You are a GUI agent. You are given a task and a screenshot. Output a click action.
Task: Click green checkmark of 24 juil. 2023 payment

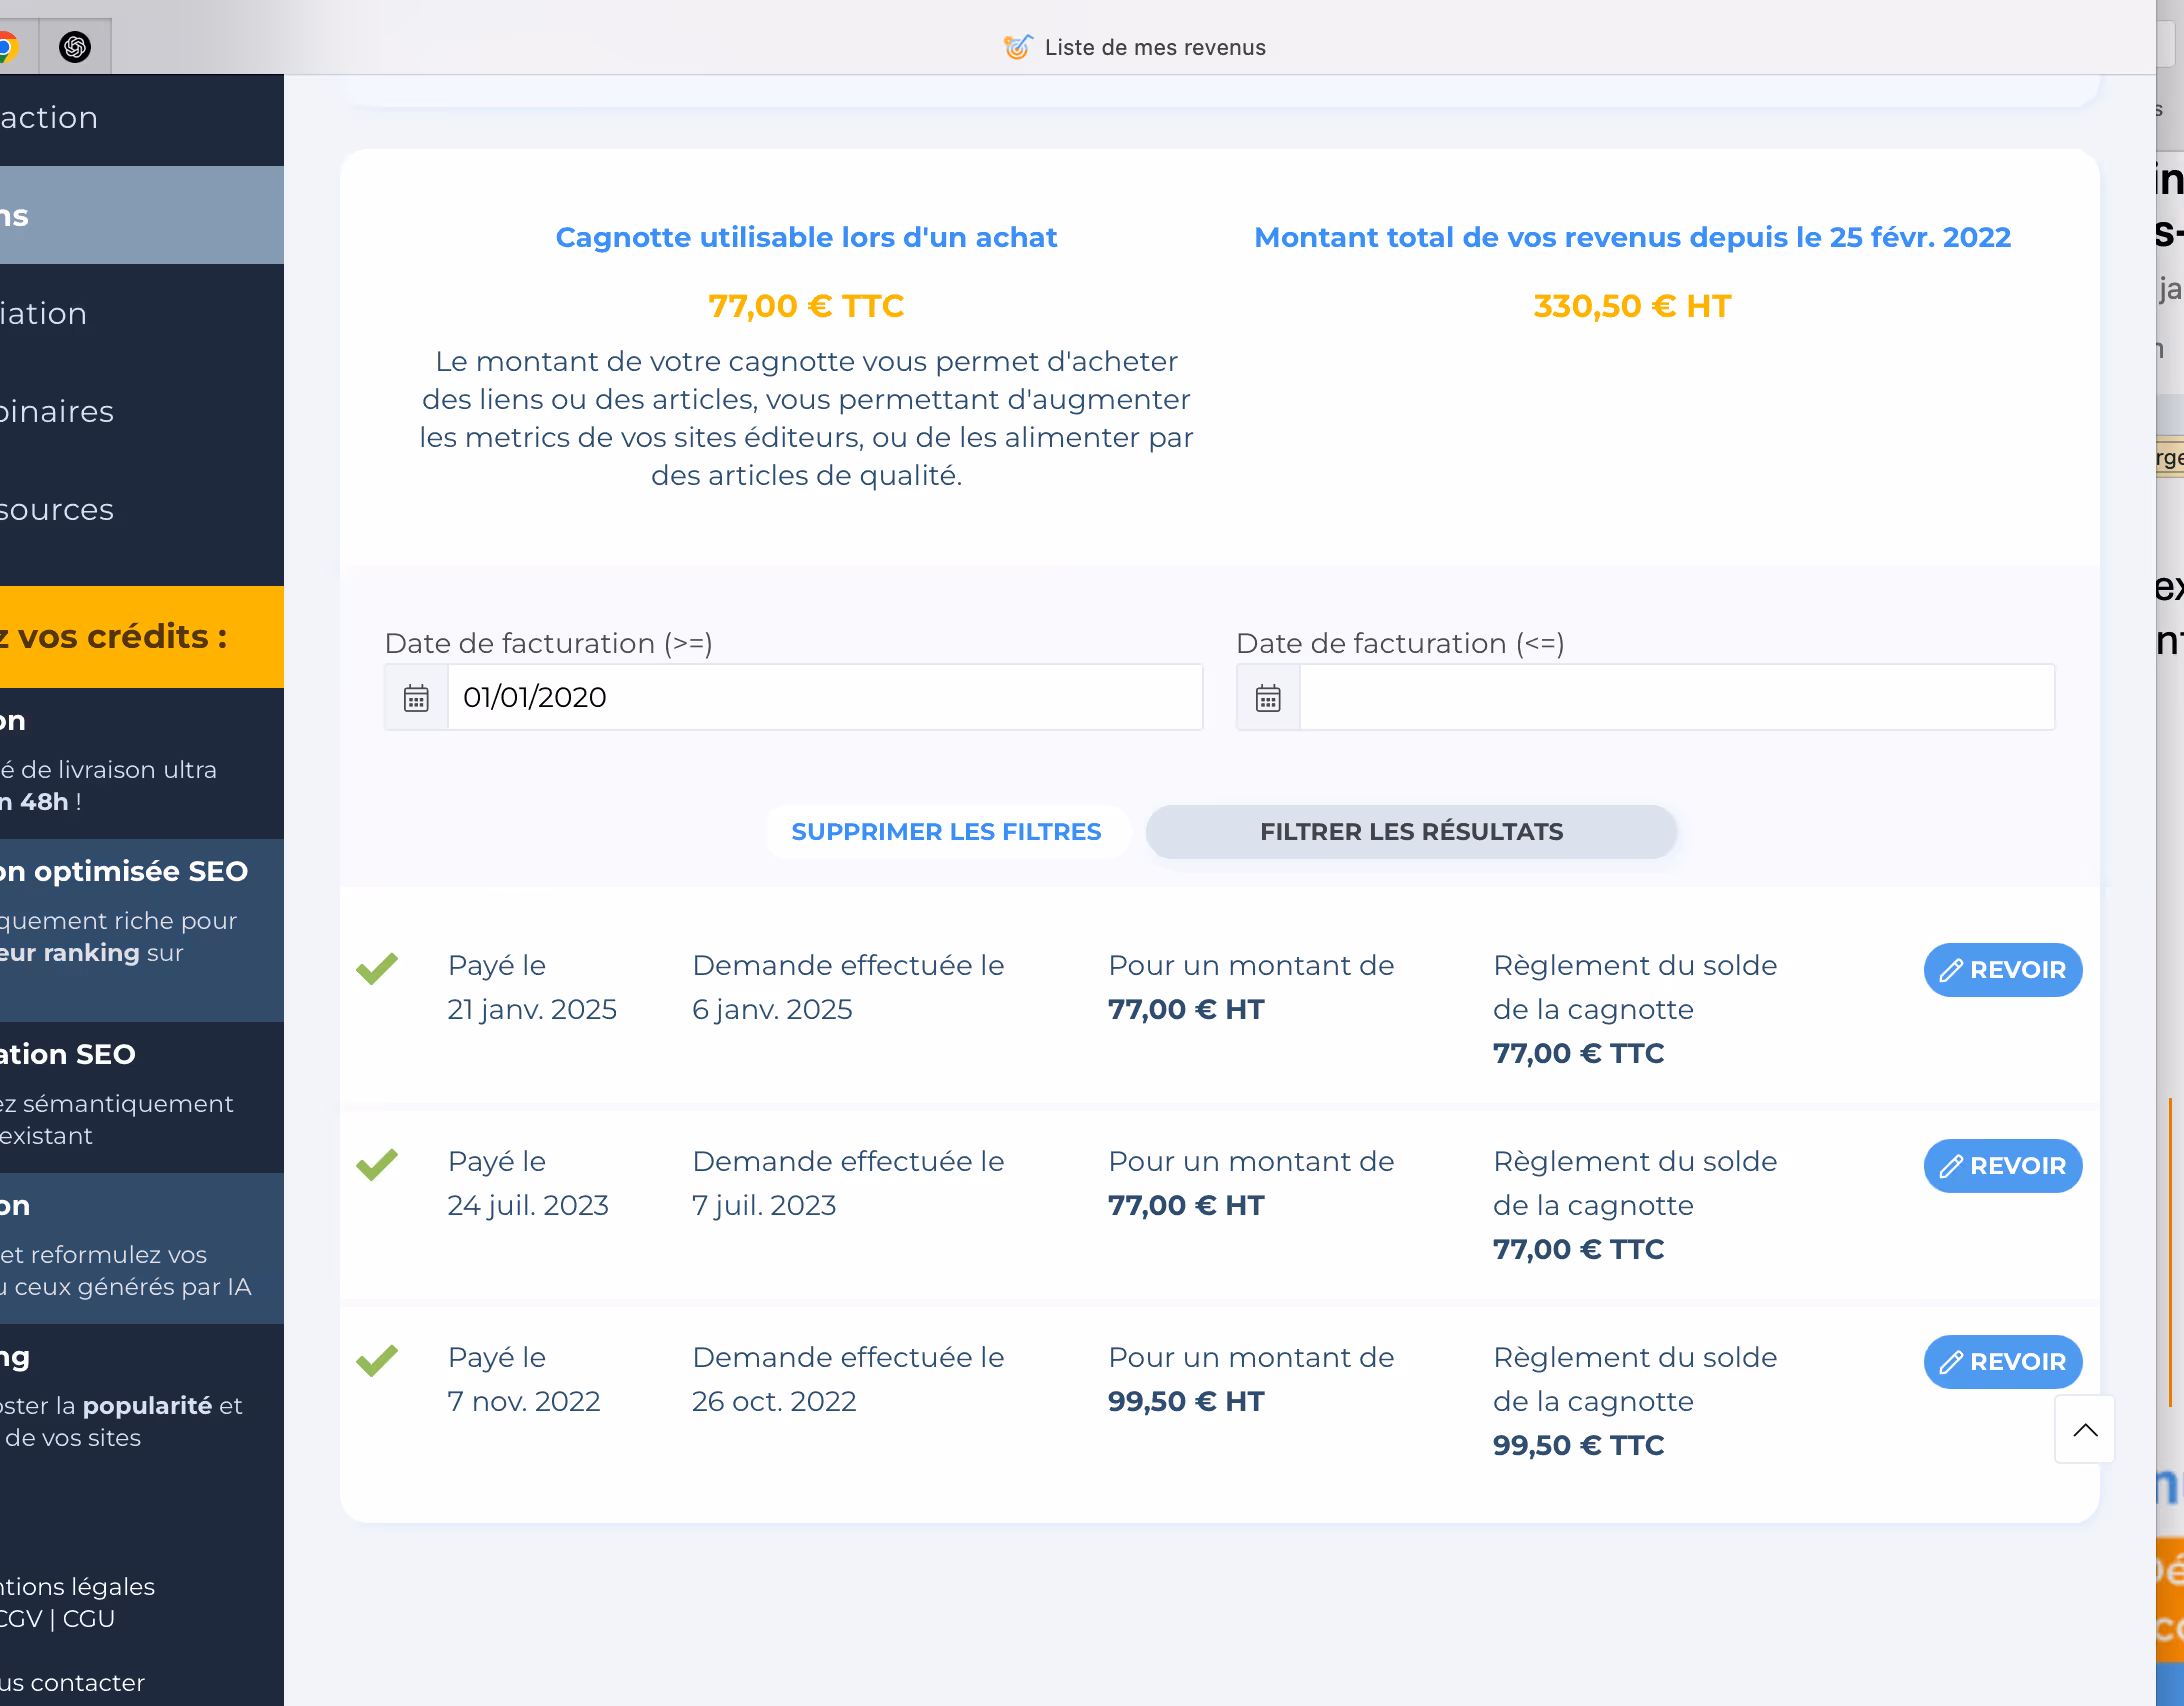tap(377, 1163)
